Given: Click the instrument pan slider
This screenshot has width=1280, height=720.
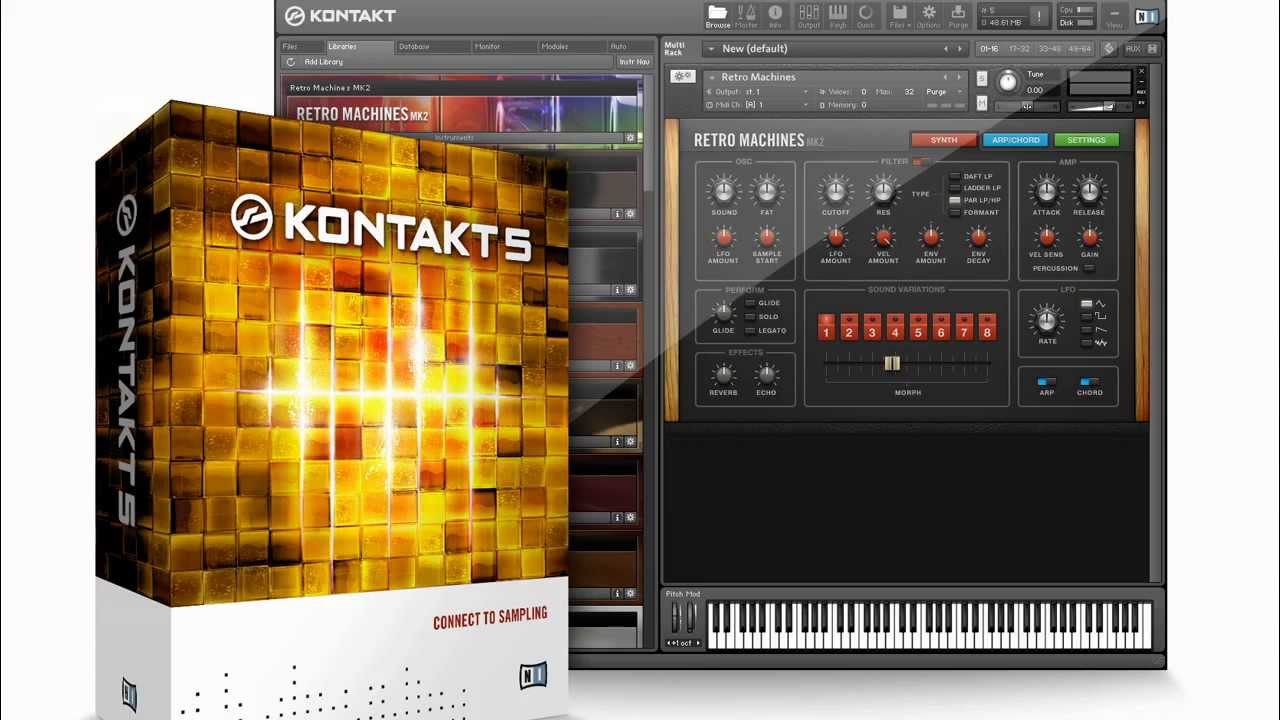Looking at the screenshot, I should tap(1027, 106).
